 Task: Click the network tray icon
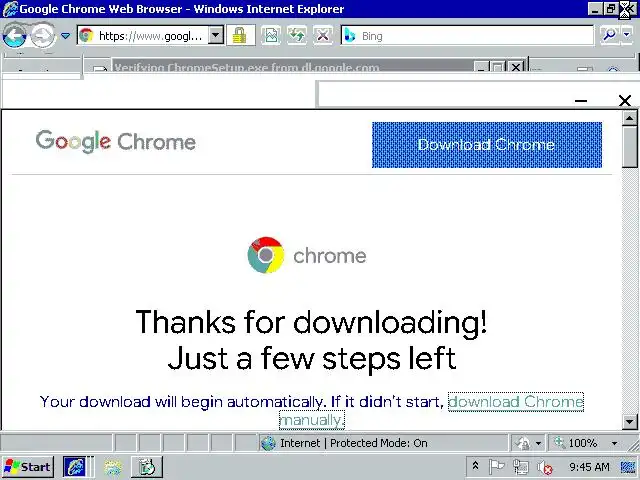521,467
